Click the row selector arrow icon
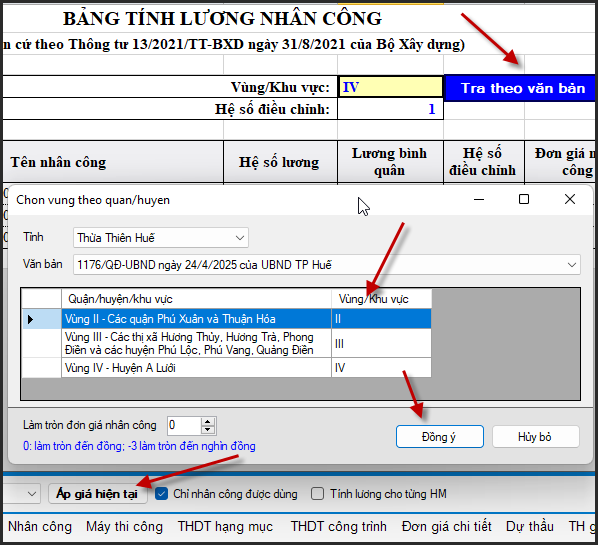The image size is (598, 545). point(31,319)
